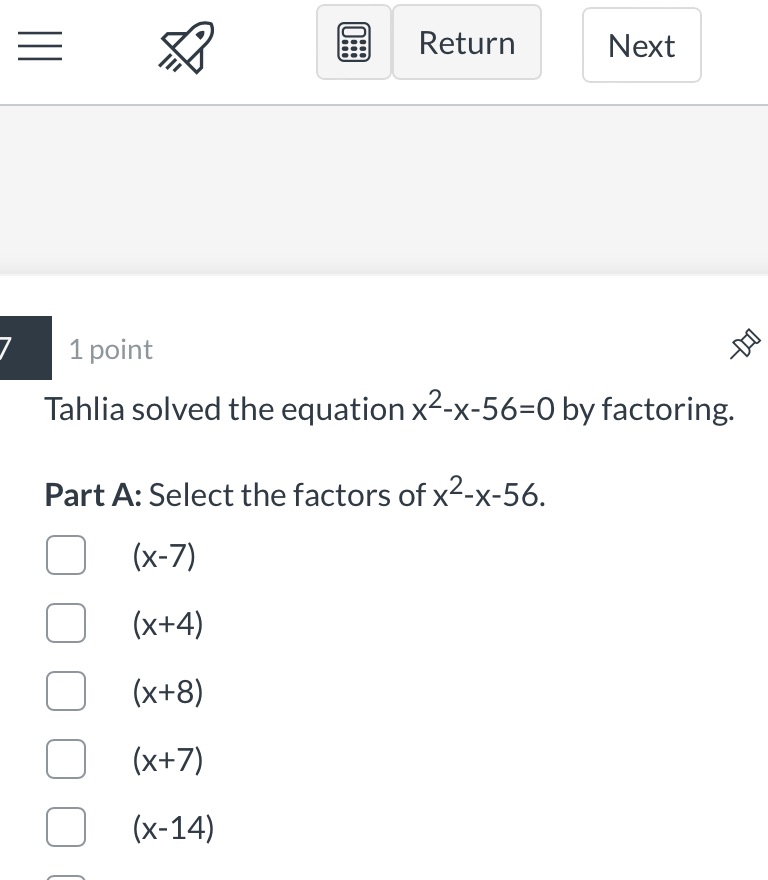
Task: Click the Return button
Action: (467, 42)
